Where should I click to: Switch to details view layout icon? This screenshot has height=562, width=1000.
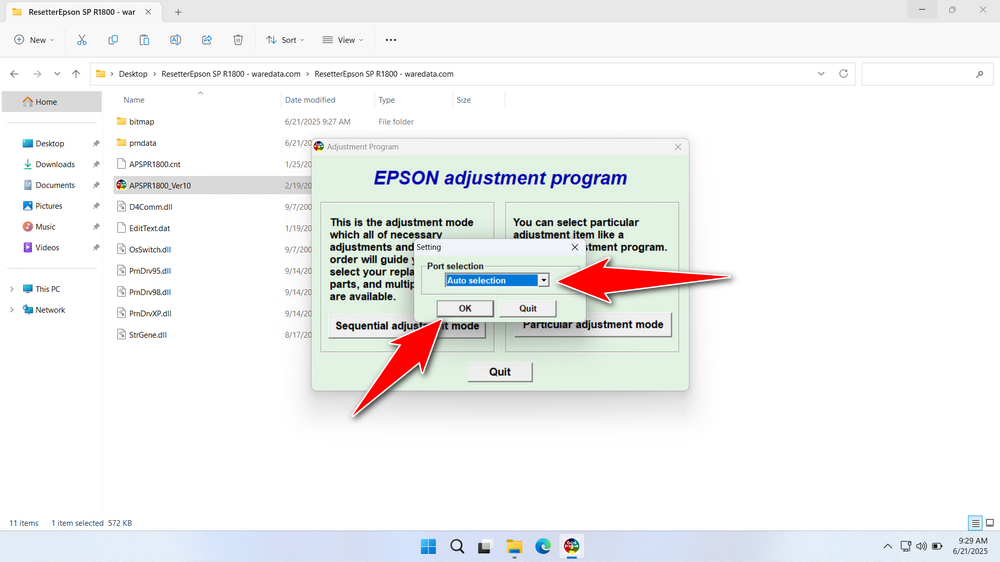(x=975, y=523)
